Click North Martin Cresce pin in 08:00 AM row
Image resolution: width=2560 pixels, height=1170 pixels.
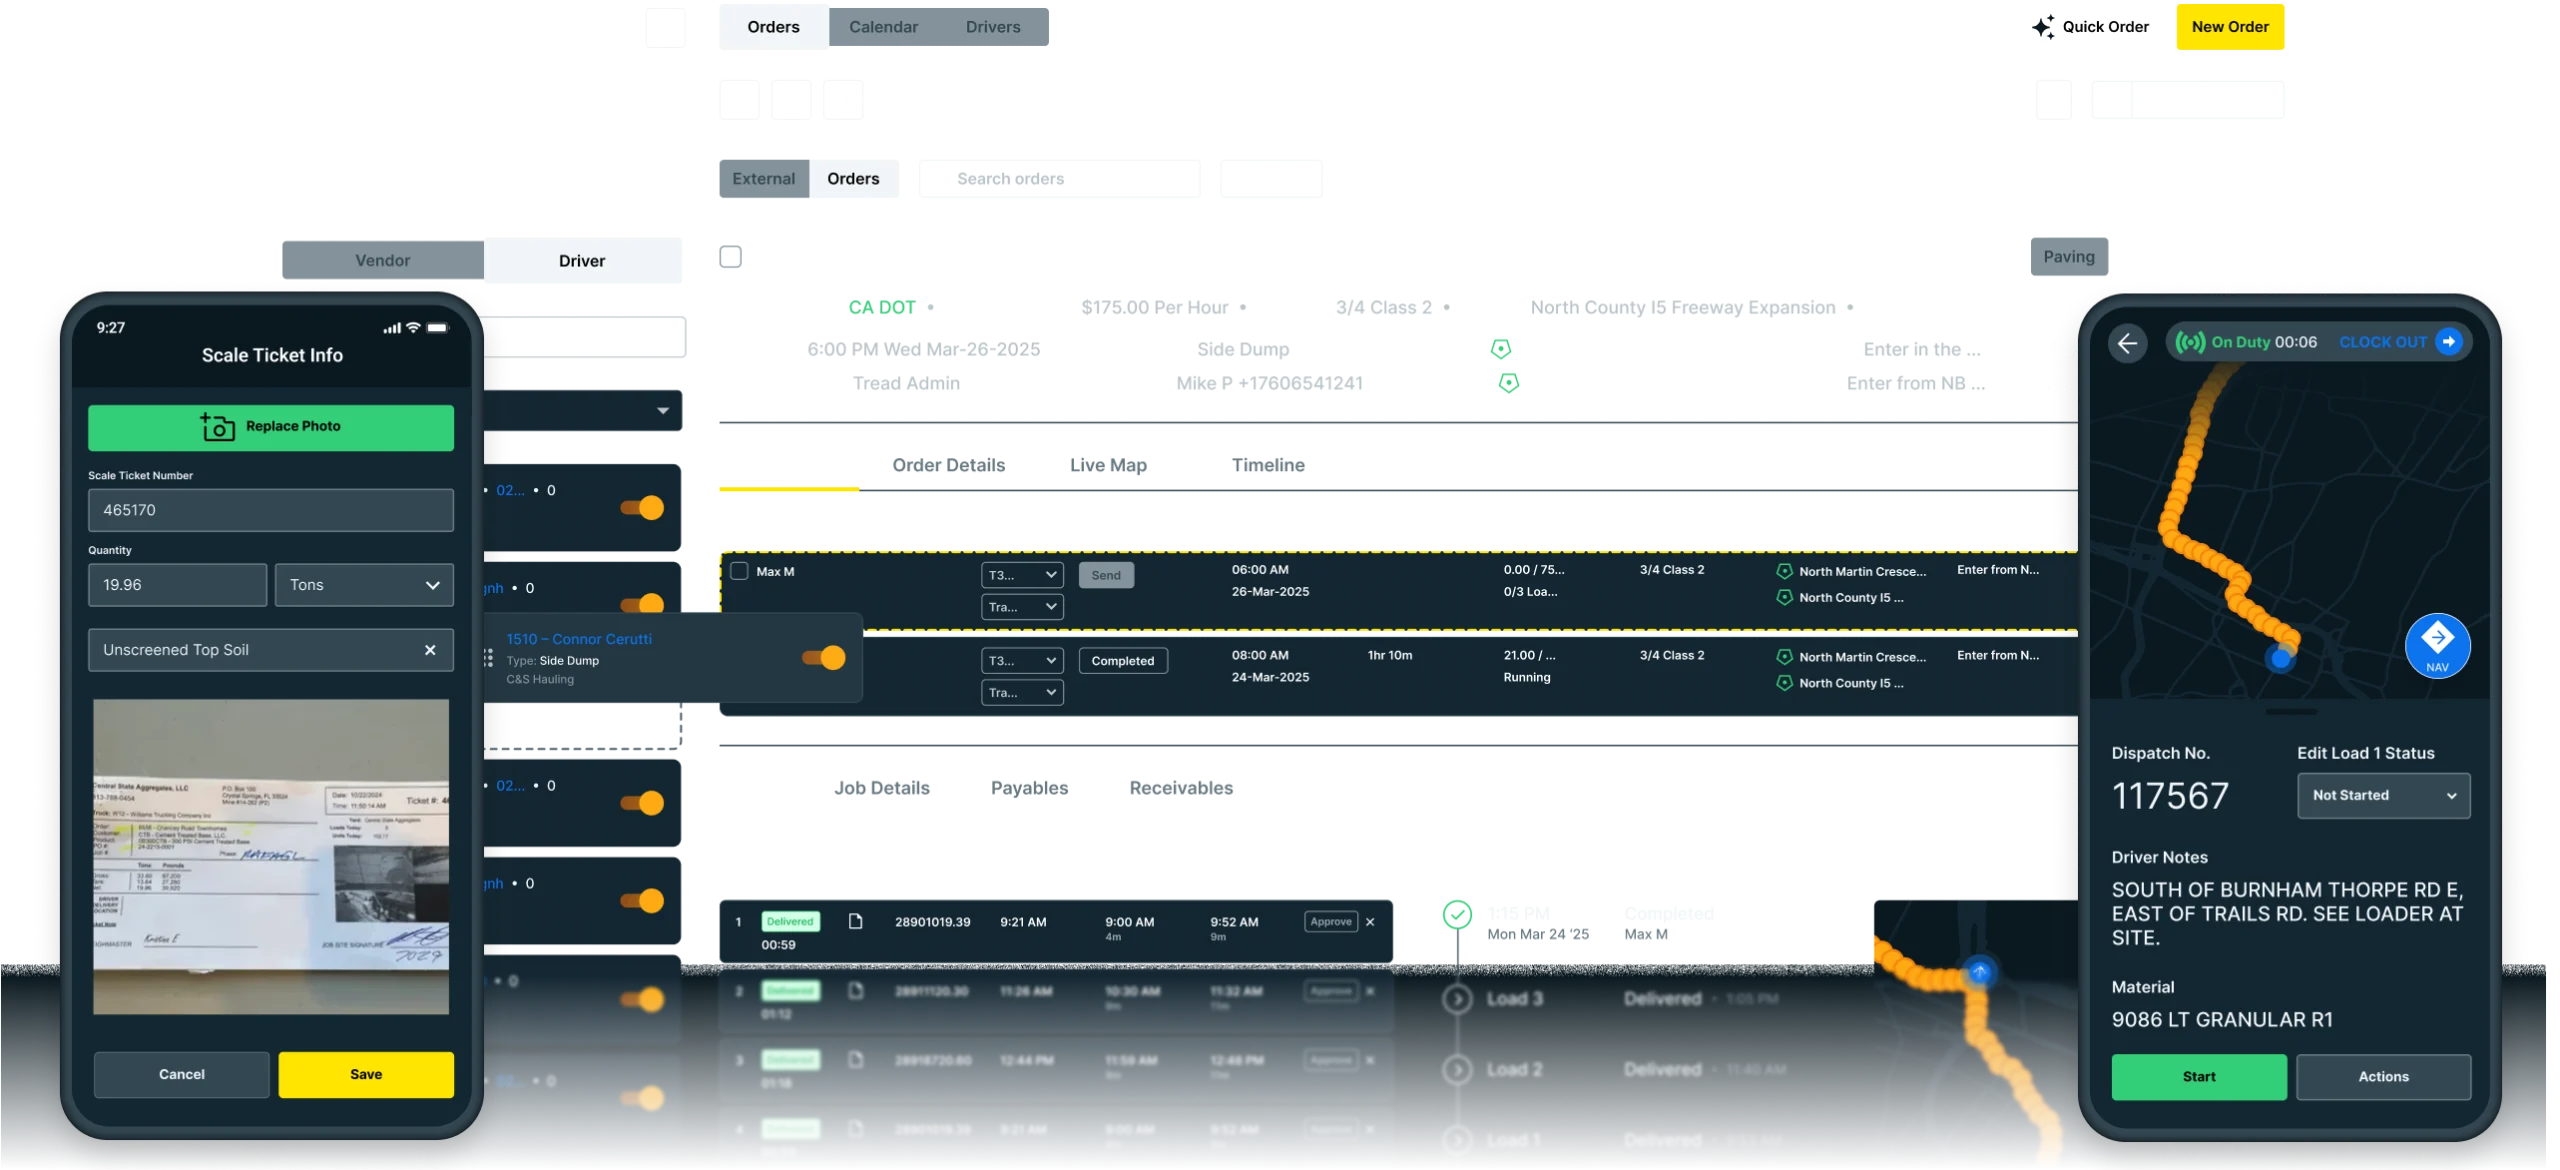point(1784,657)
